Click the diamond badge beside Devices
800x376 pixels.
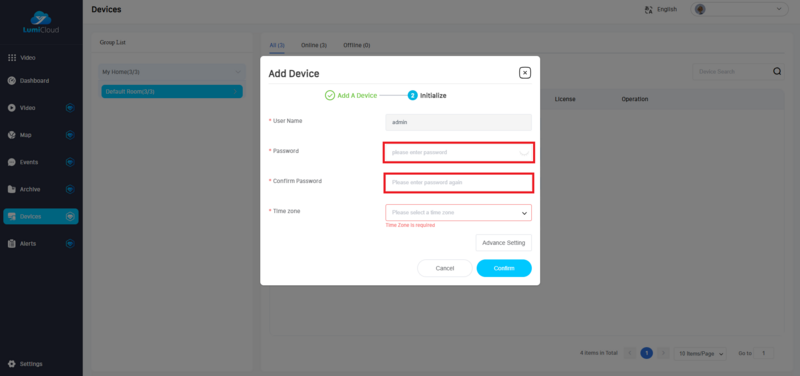coord(70,216)
